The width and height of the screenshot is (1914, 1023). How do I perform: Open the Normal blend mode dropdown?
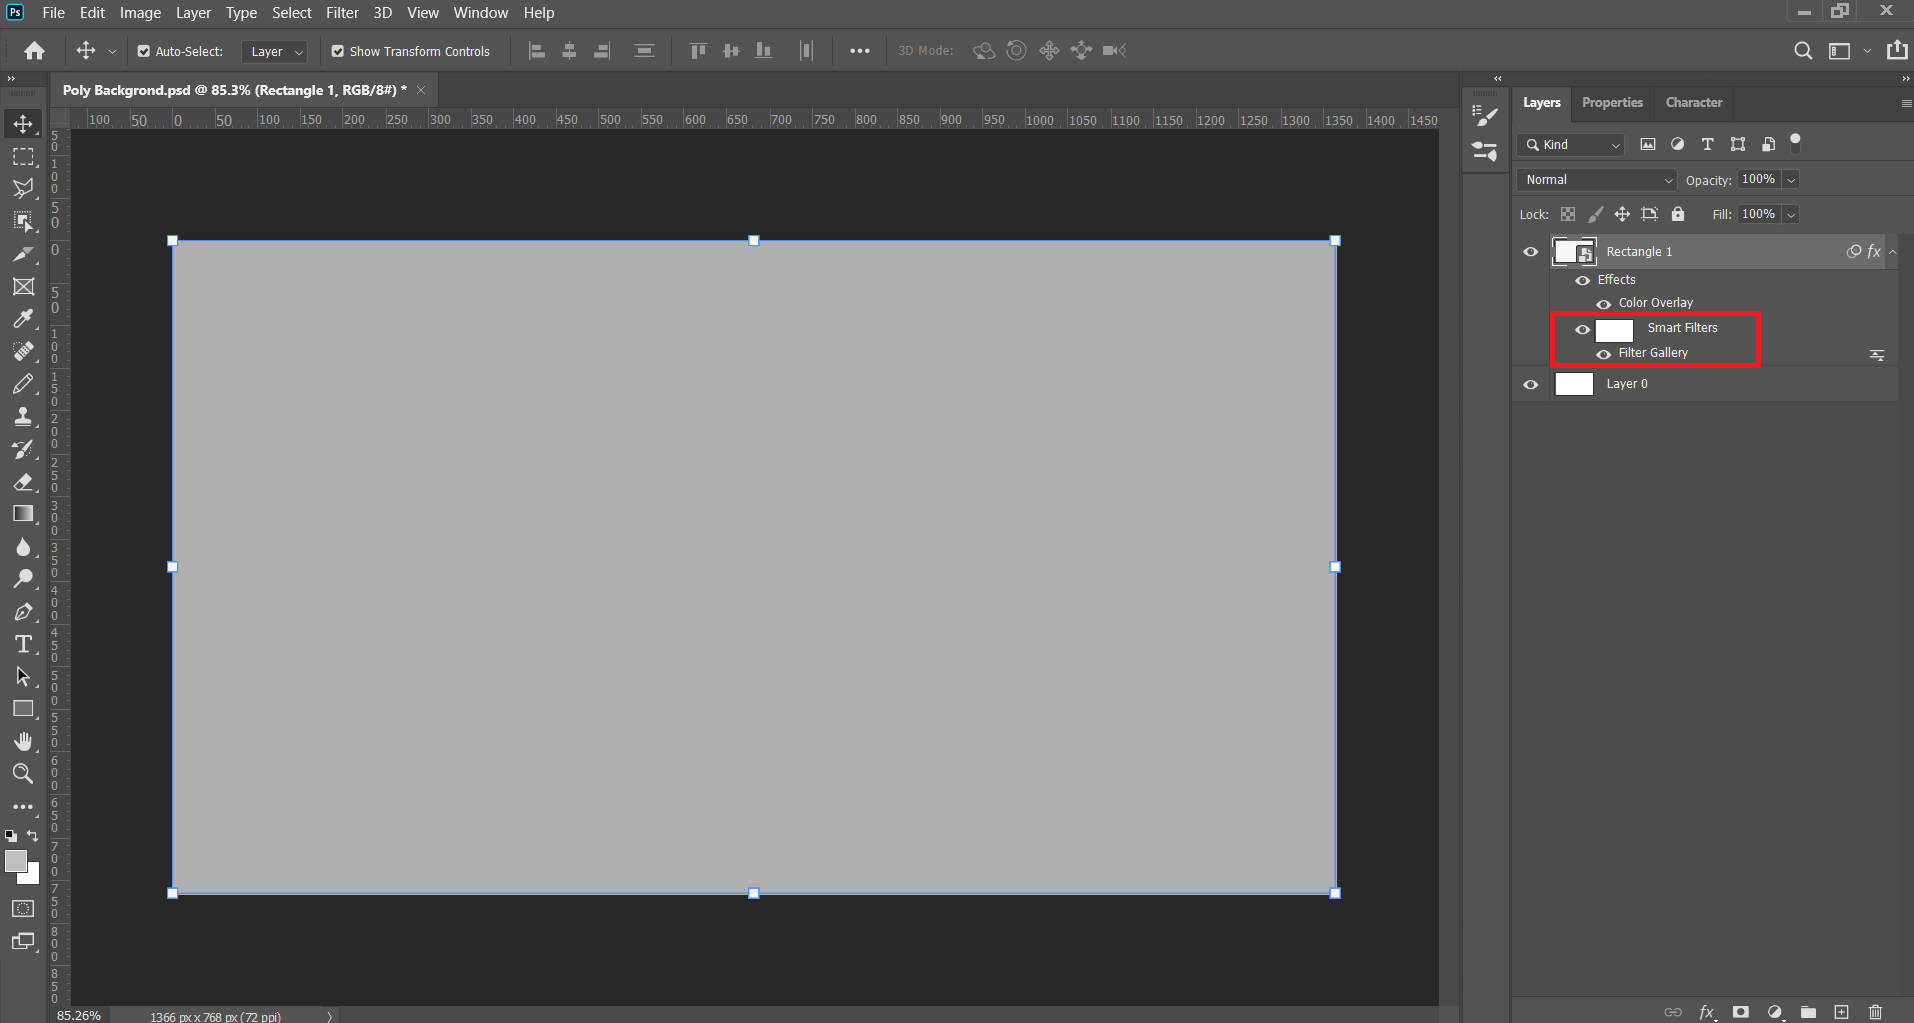[1596, 180]
